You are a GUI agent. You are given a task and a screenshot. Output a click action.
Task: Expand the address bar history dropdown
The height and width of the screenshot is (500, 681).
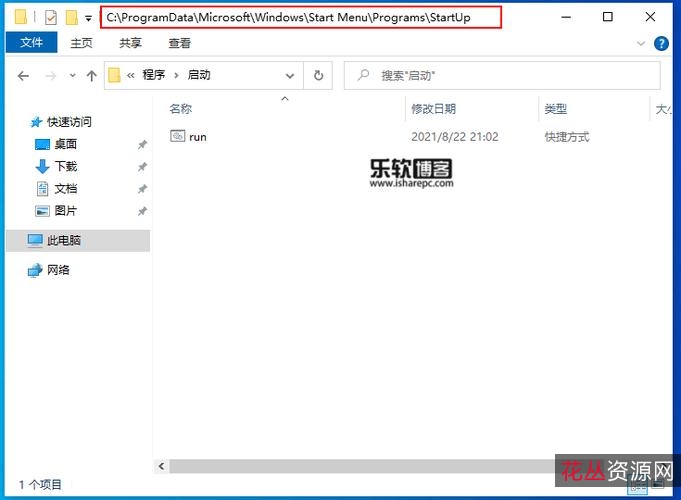(290, 76)
